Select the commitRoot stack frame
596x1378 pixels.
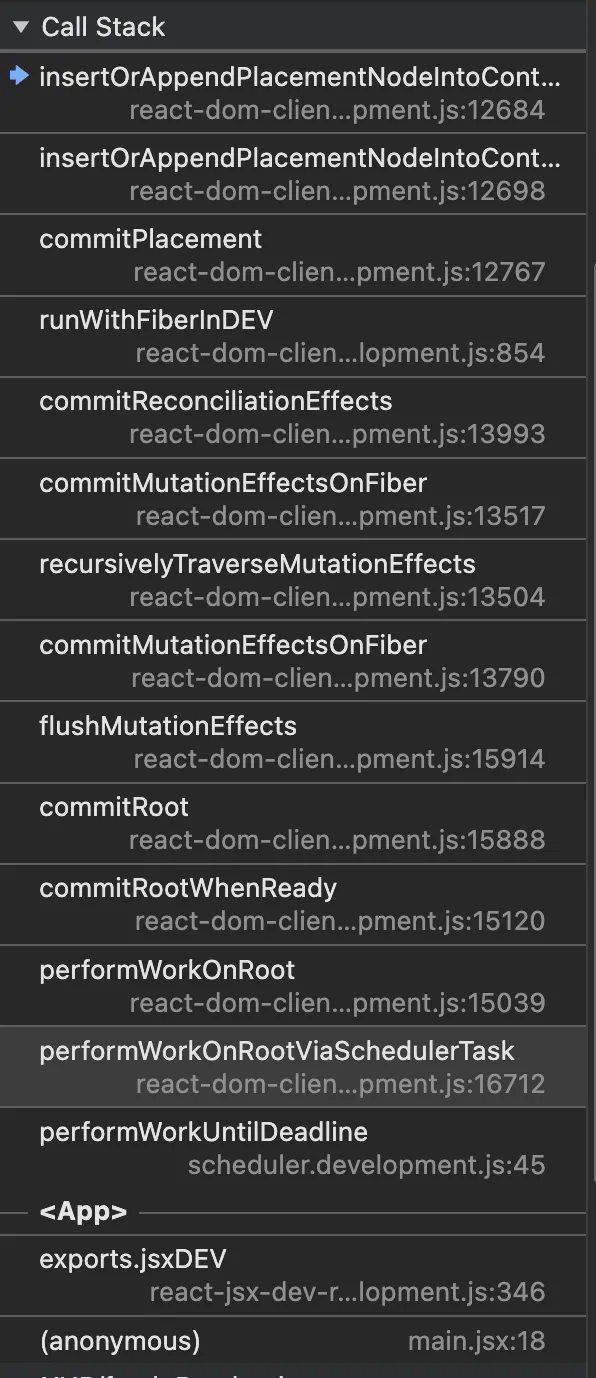click(293, 823)
